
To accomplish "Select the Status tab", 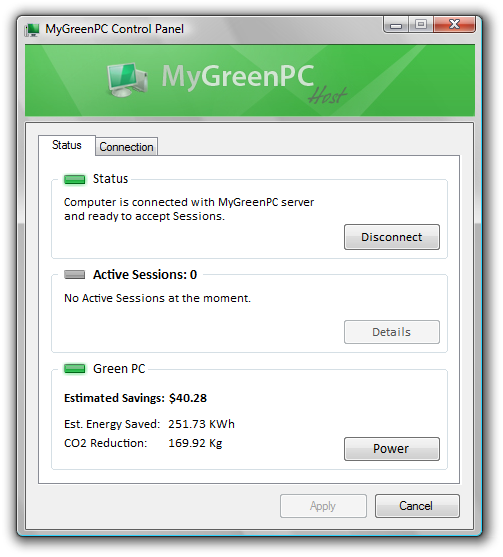I will point(67,145).
